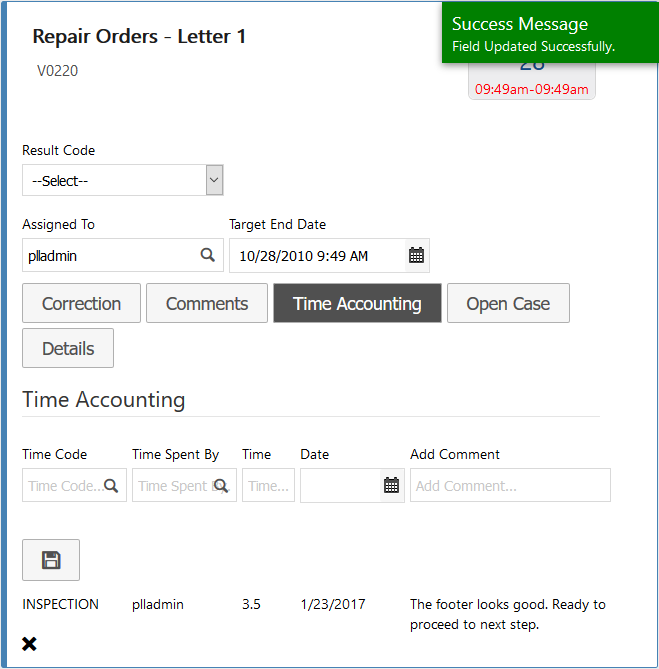Click the Time Spent By search icon
The height and width of the screenshot is (669, 659).
[x=221, y=485]
